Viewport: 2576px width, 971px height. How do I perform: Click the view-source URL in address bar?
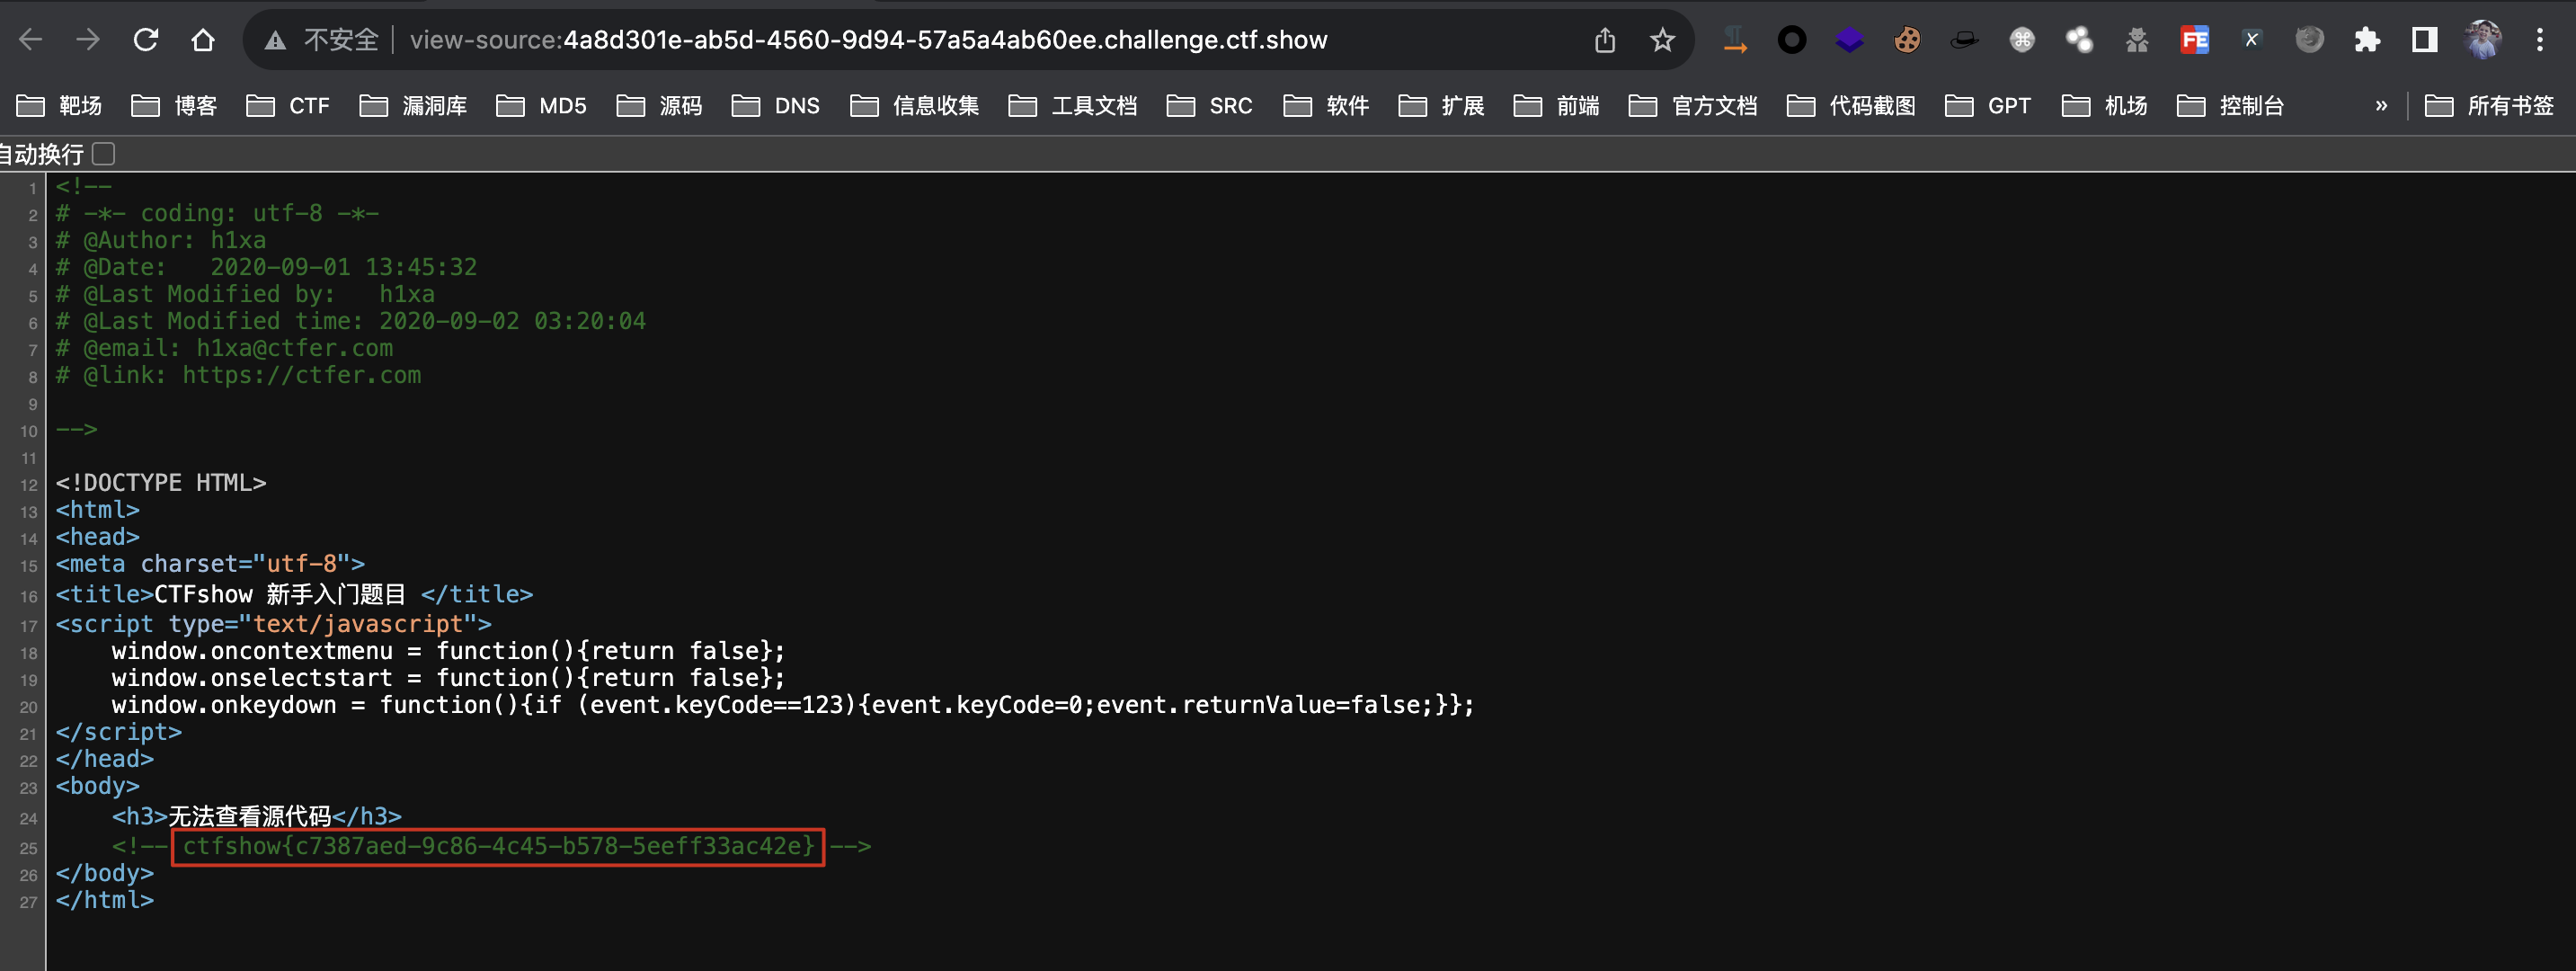(869, 40)
